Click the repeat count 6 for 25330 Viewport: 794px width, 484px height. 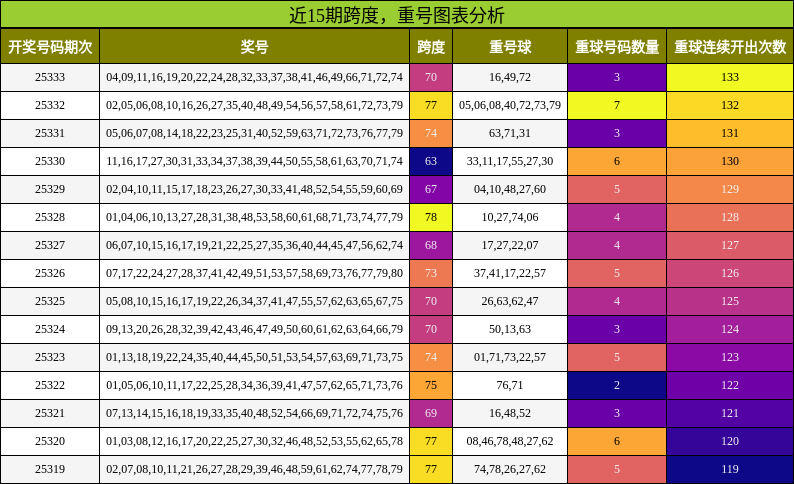[x=617, y=162]
